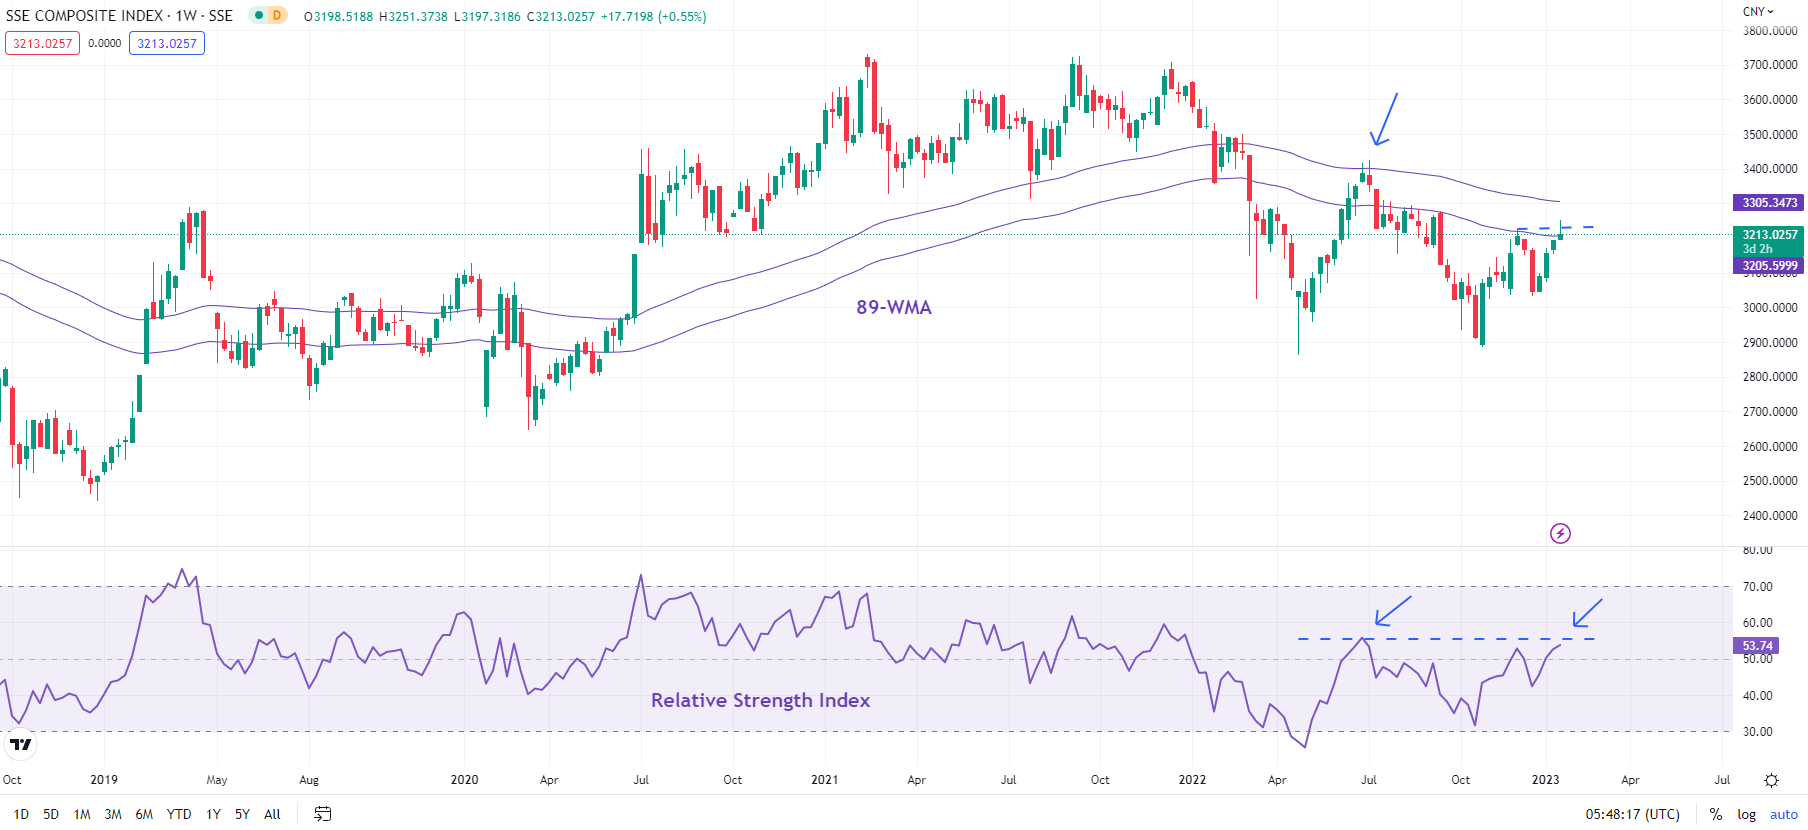Click the orange D delayed-data badge

277,16
